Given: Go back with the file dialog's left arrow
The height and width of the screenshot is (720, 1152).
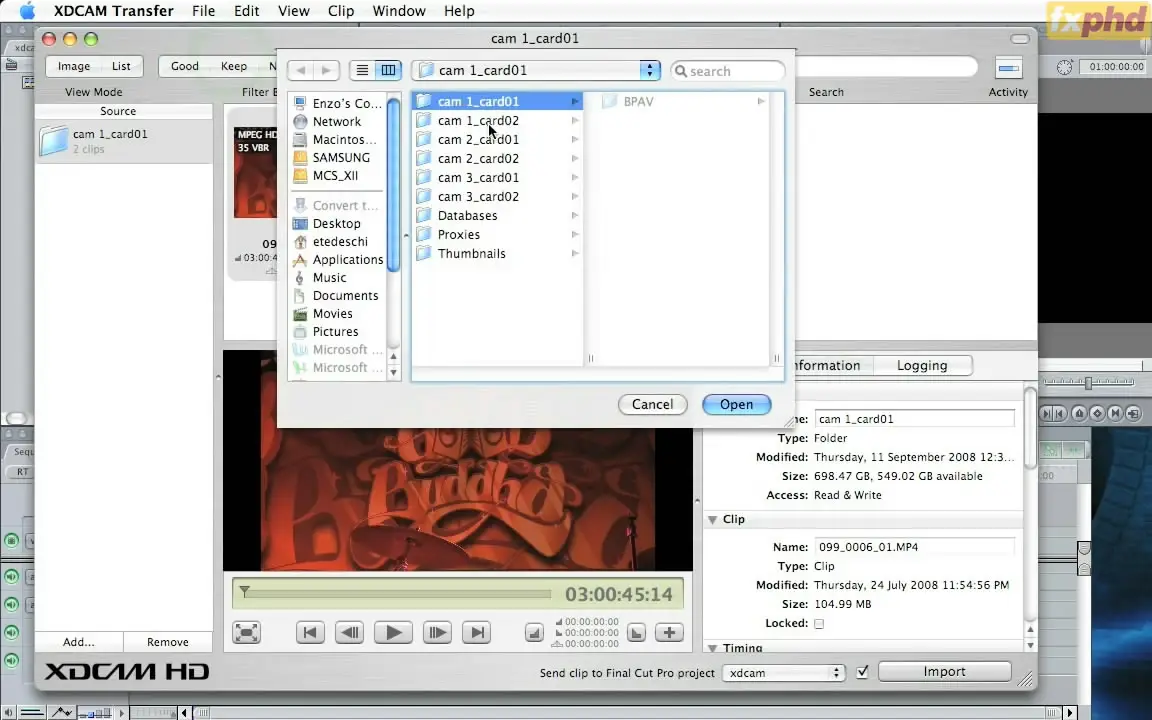Looking at the screenshot, I should point(300,71).
